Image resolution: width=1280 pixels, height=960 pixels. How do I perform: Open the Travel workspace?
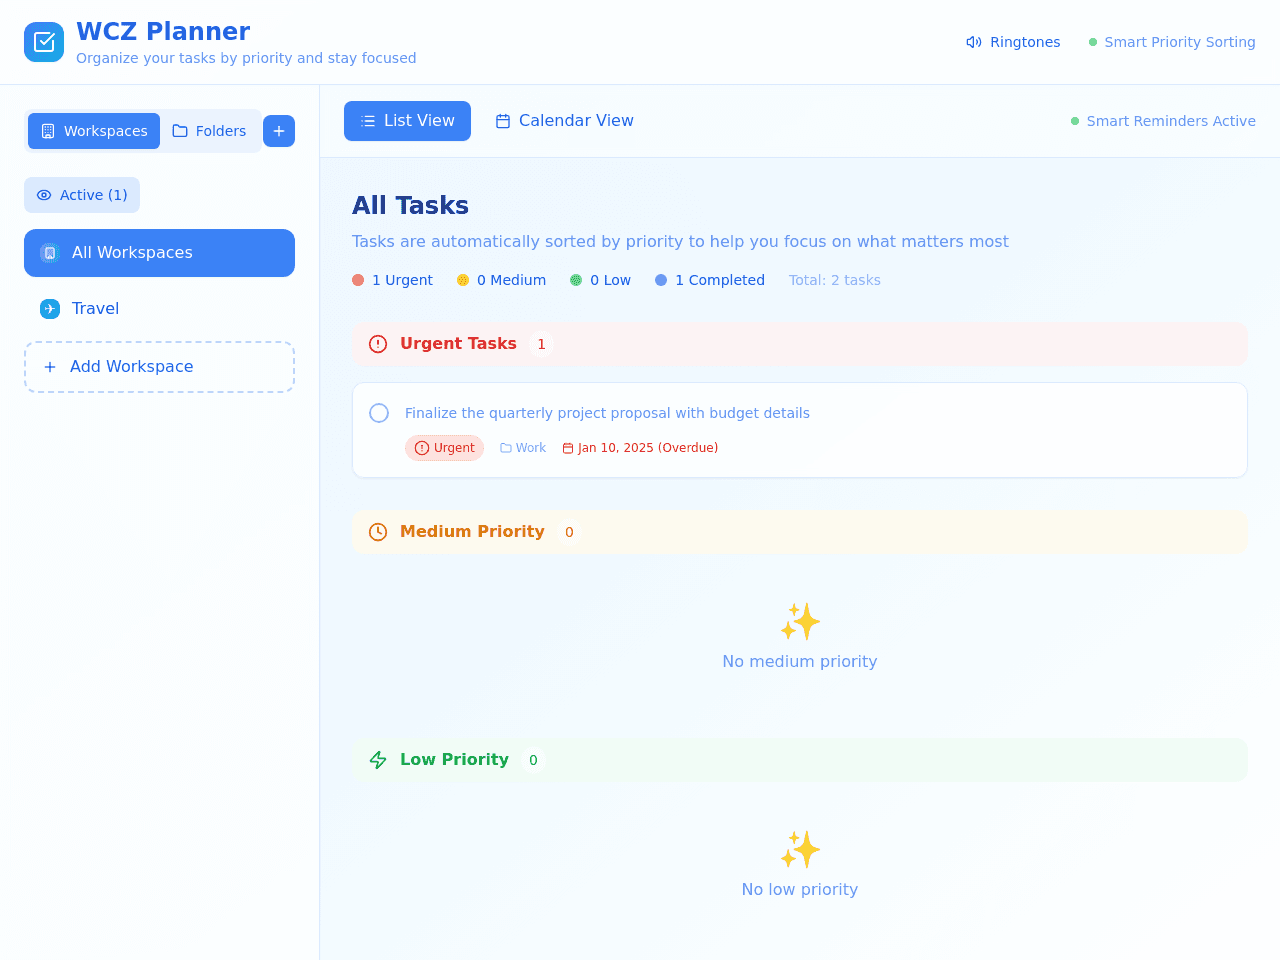tap(159, 309)
